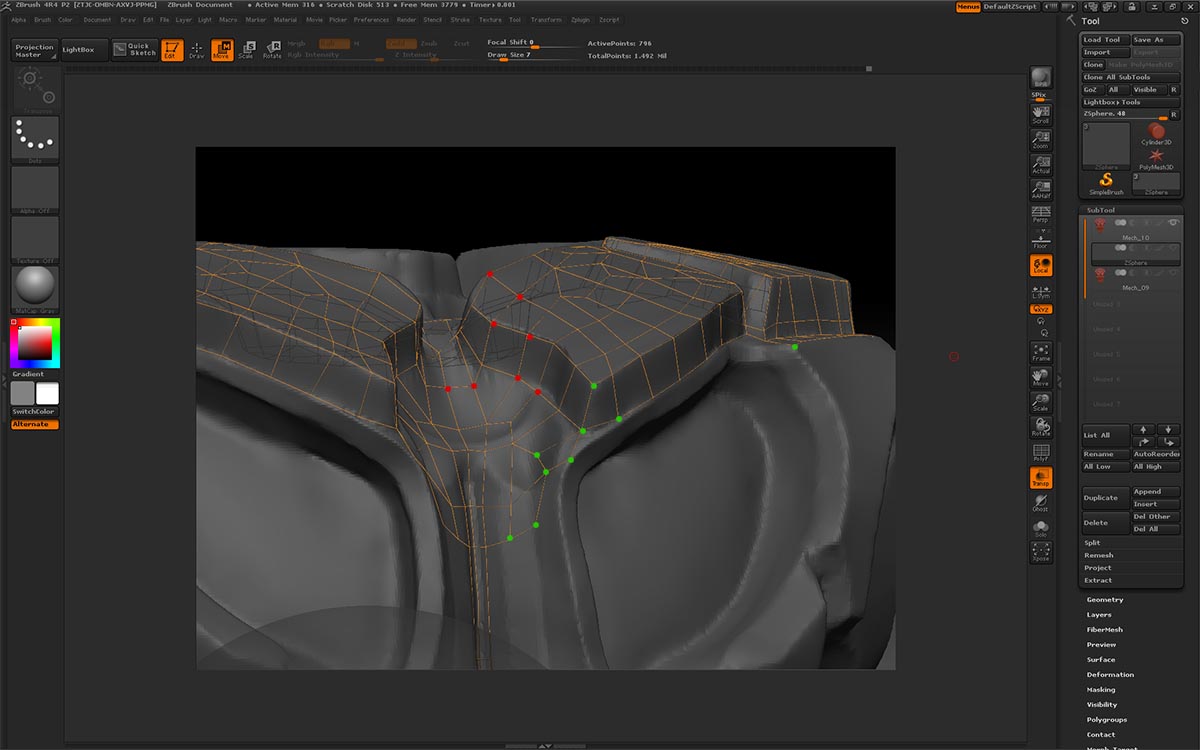Screen dimensions: 1200x750
Task: Select the Scale mode icon in top shelf
Action: 246,49
